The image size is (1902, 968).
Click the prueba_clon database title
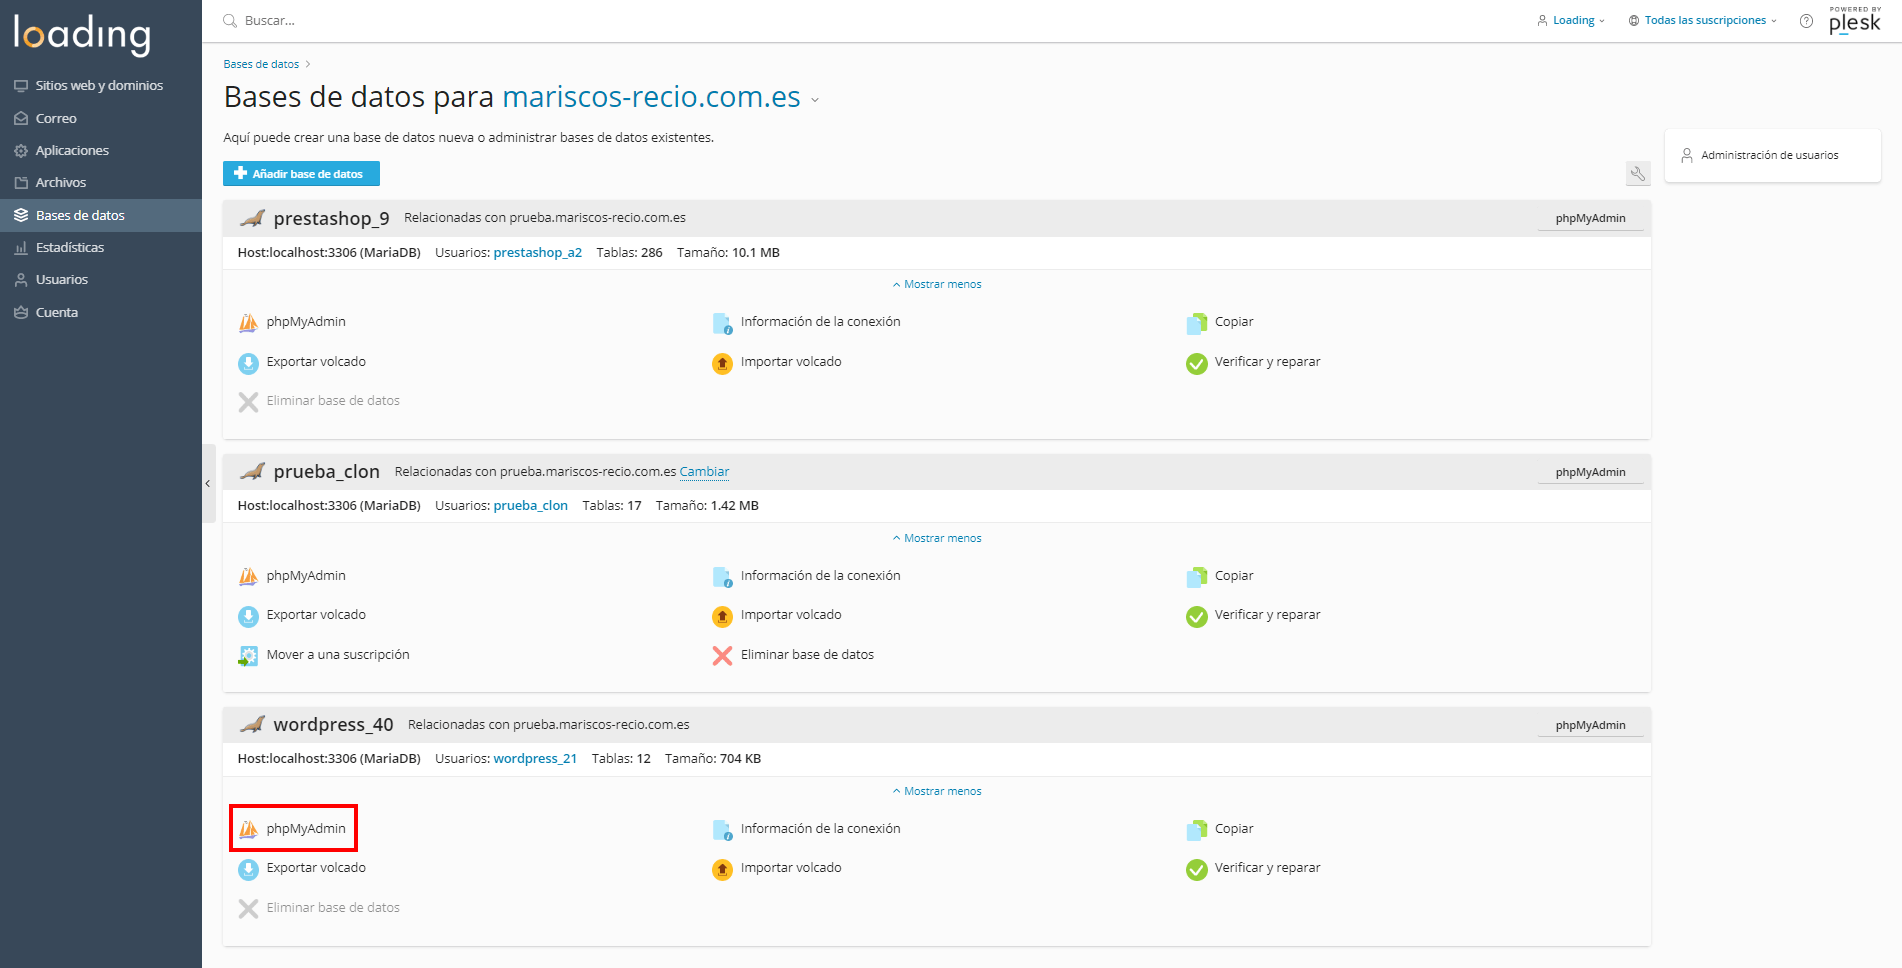326,471
